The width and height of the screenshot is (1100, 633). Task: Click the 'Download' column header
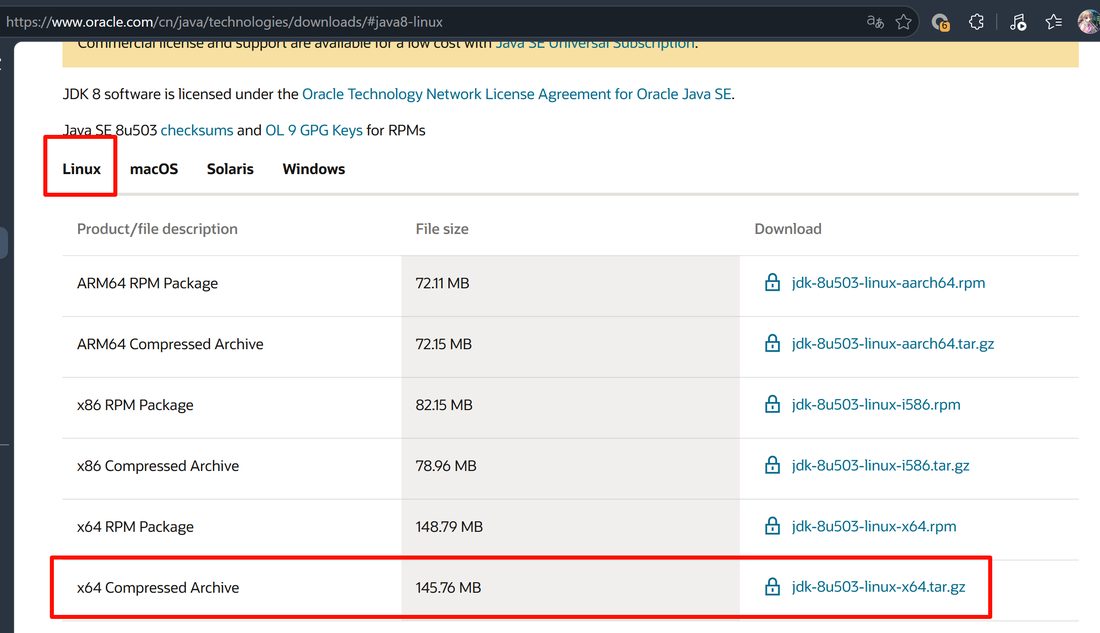click(788, 229)
